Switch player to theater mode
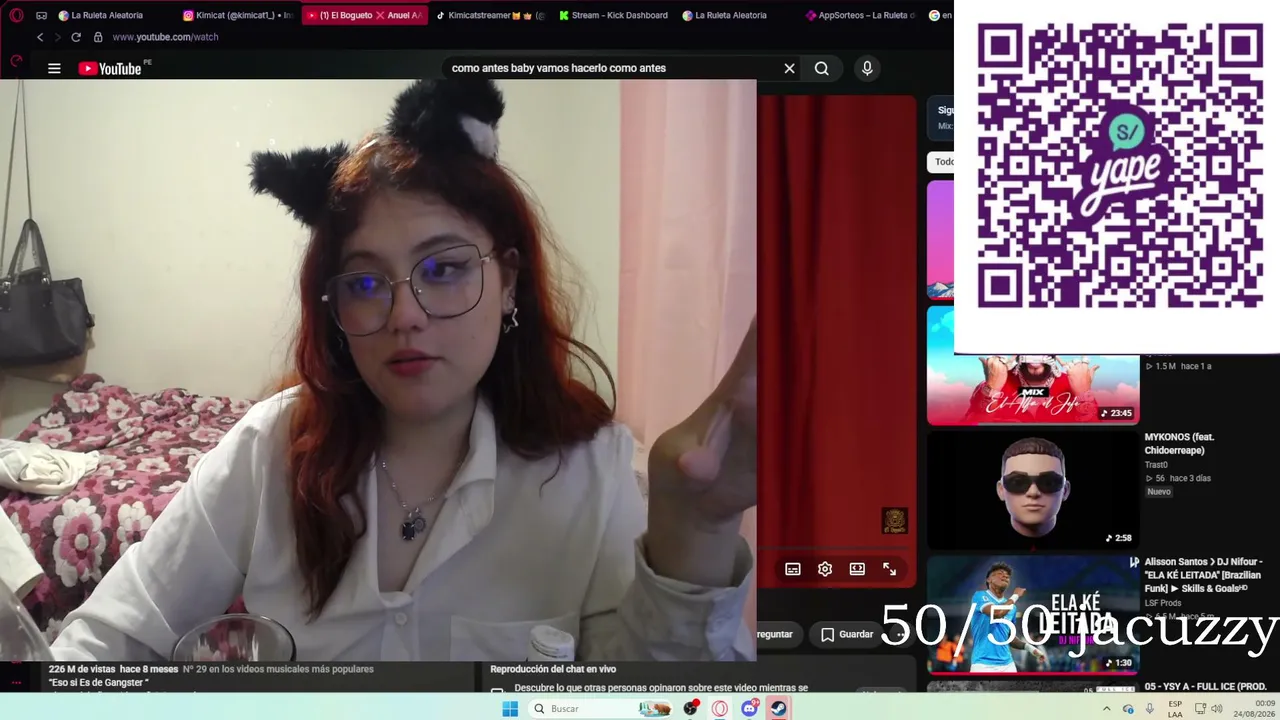 857,569
